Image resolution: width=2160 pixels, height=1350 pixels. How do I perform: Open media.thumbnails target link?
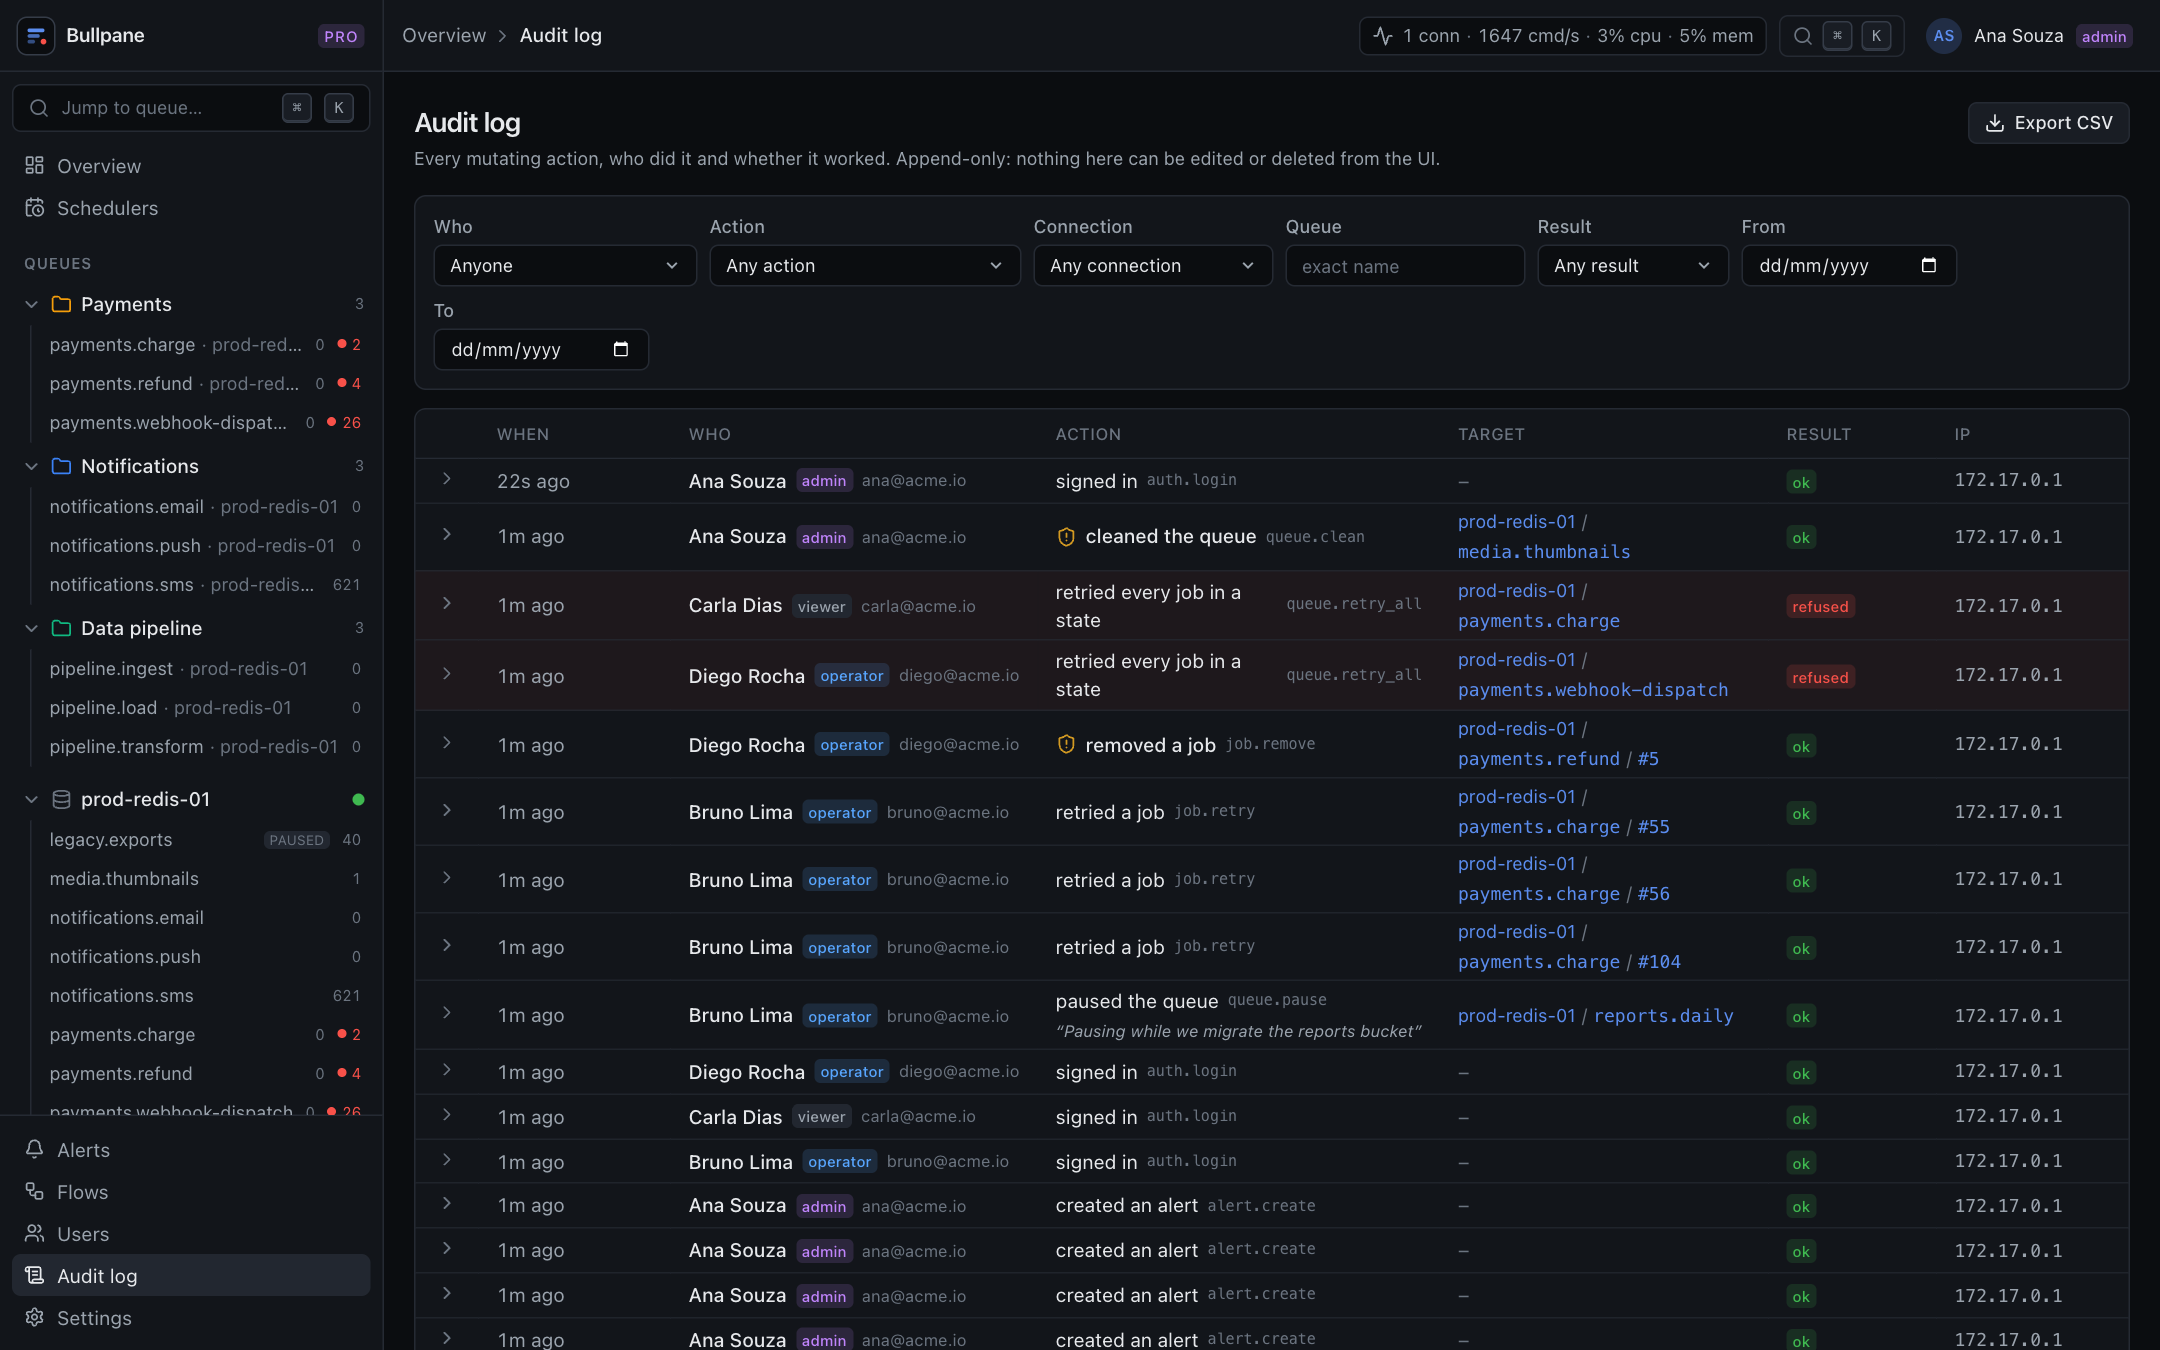pos(1544,552)
